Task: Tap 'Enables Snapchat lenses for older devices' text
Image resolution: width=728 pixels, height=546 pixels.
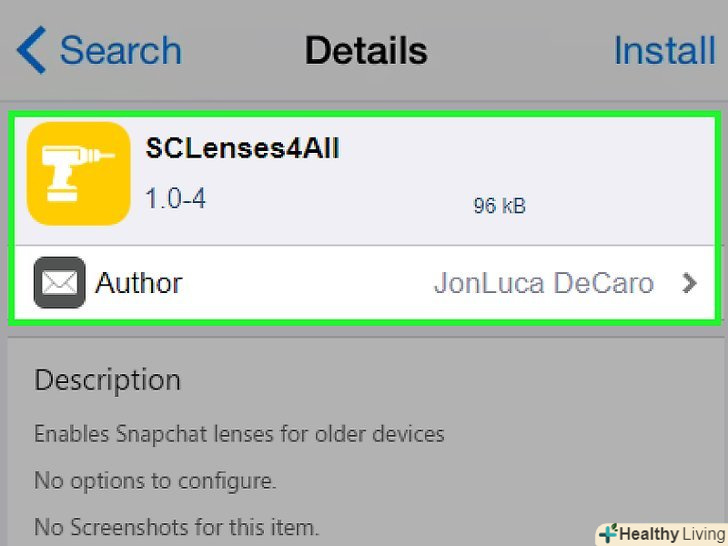Action: point(239,434)
